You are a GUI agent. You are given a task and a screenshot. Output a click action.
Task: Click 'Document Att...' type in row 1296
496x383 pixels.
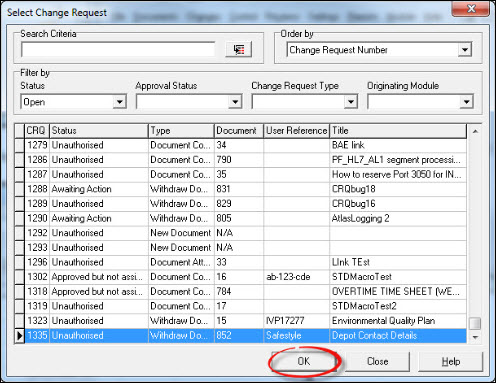pos(180,262)
